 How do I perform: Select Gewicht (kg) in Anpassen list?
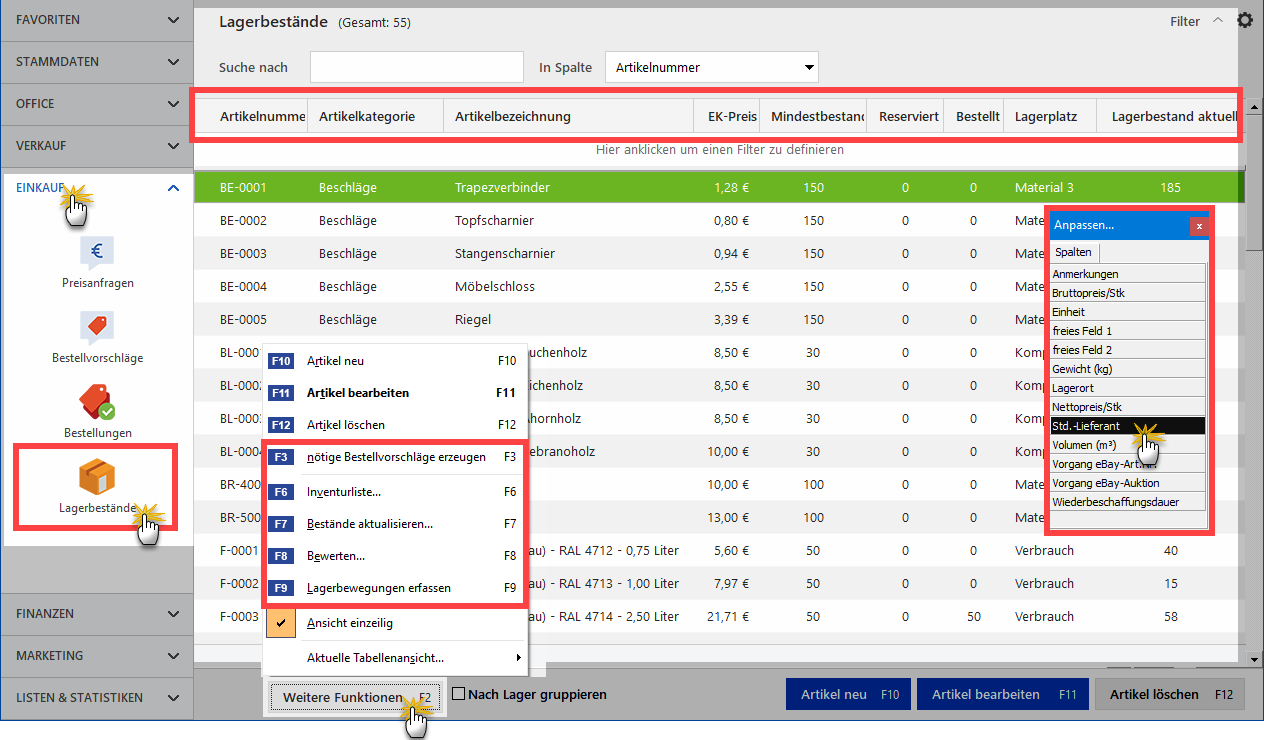[x=1128, y=369]
